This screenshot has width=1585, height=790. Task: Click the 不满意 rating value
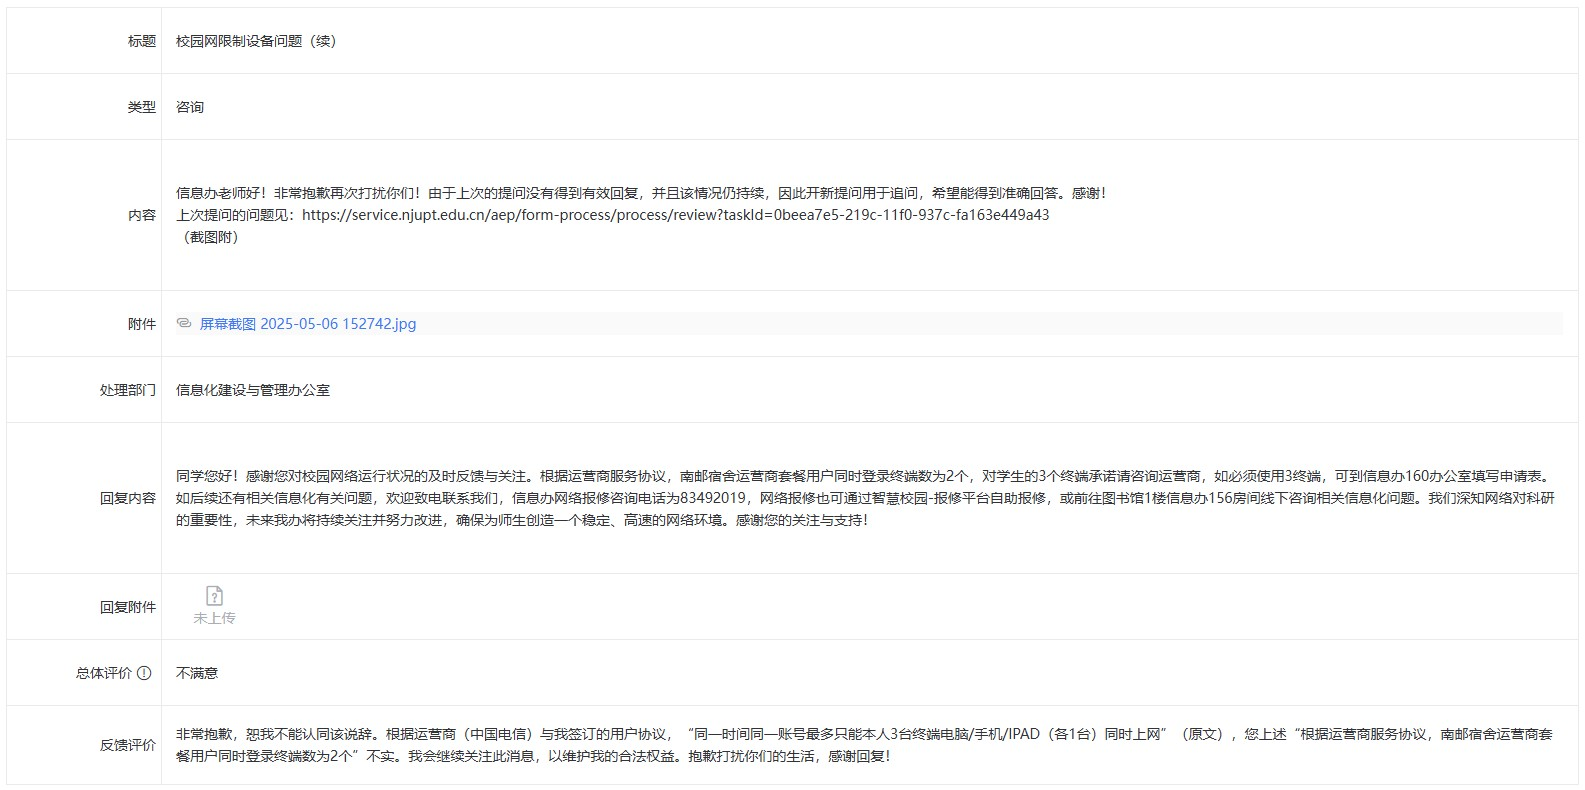(x=197, y=673)
